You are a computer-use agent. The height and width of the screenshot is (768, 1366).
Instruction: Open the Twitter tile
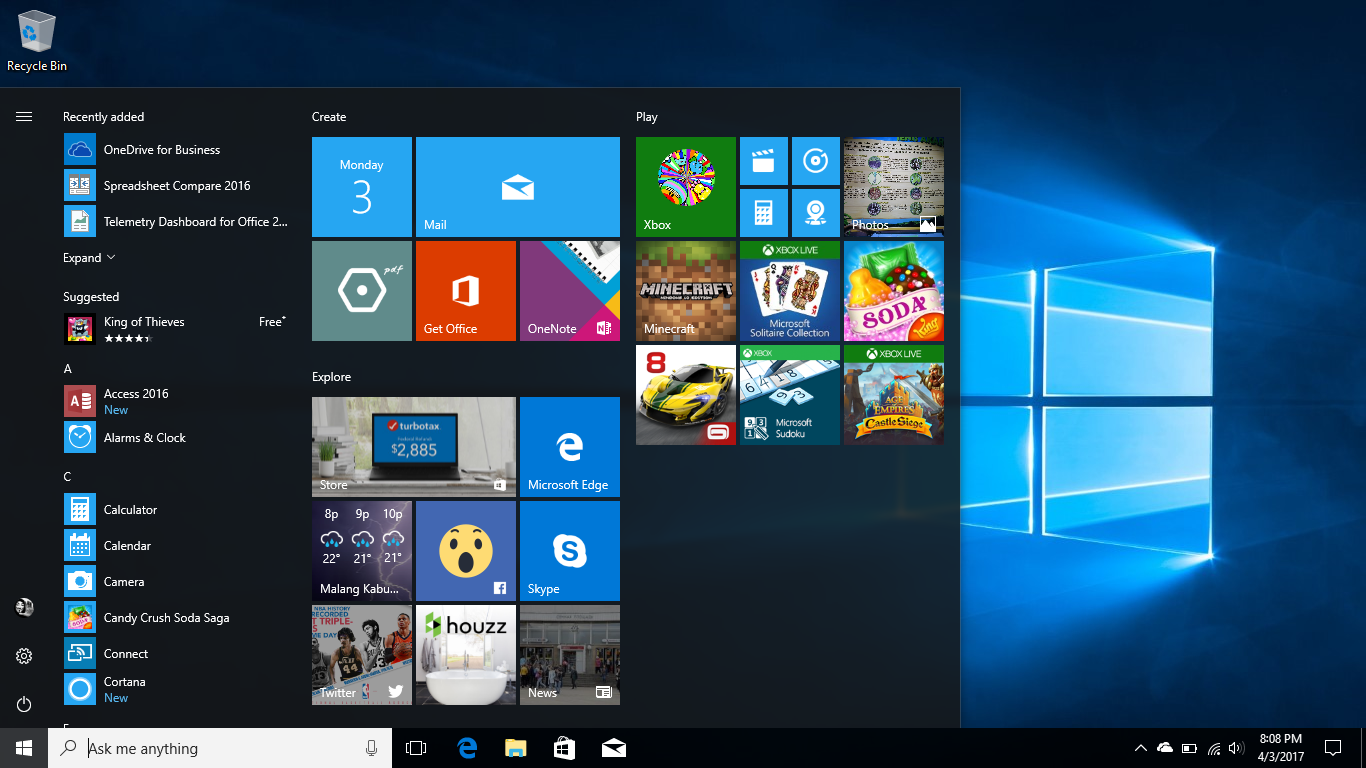tap(362, 655)
